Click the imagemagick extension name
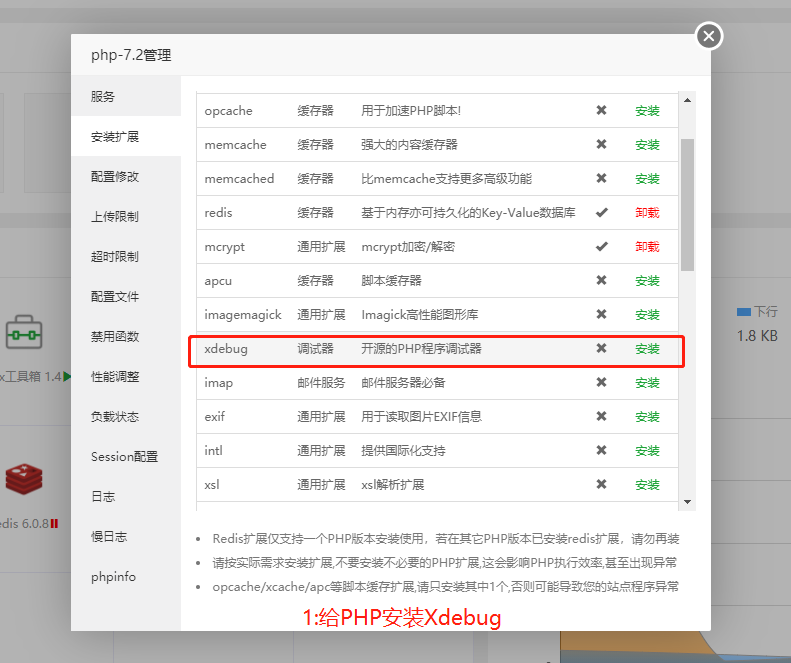Screen dimensions: 791x663 243,315
